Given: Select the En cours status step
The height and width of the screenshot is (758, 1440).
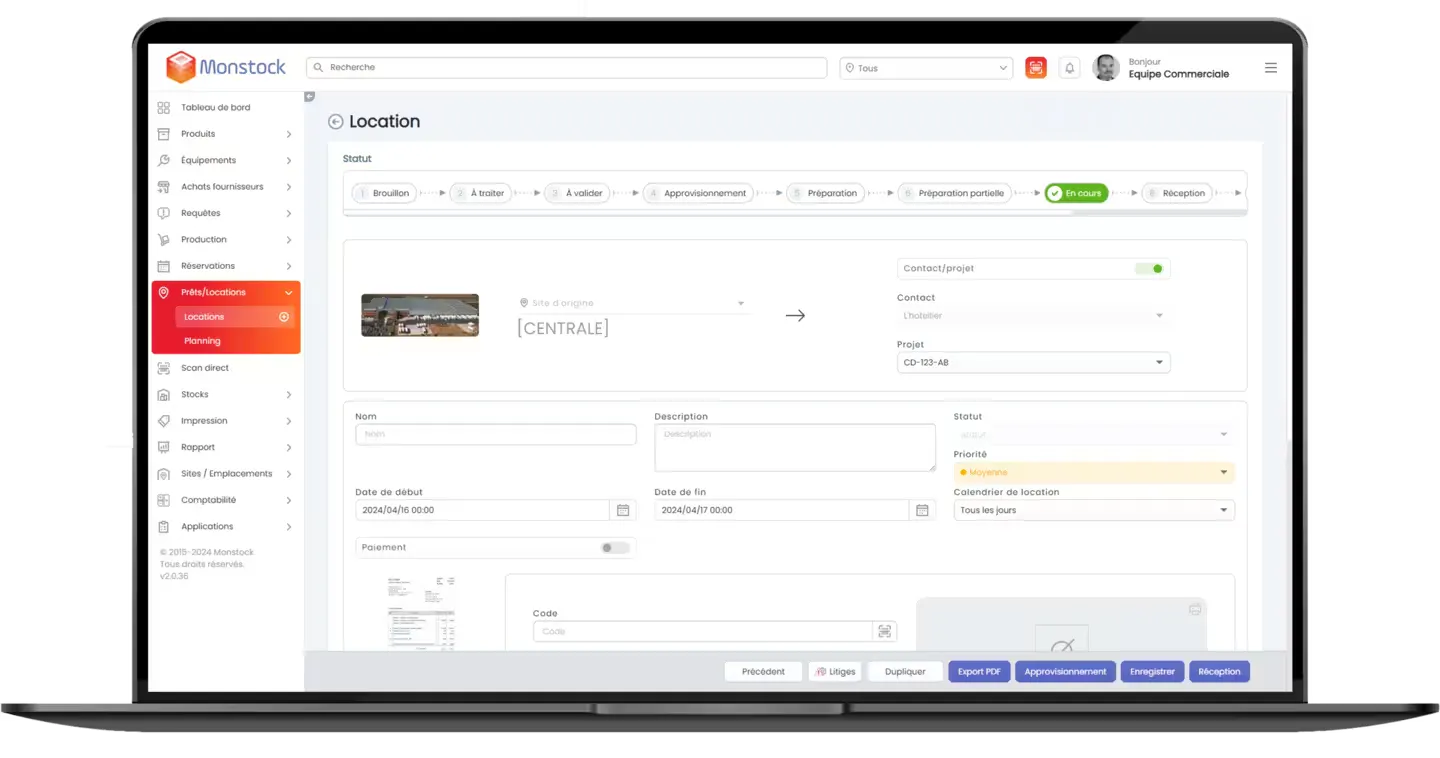Looking at the screenshot, I should [1076, 193].
